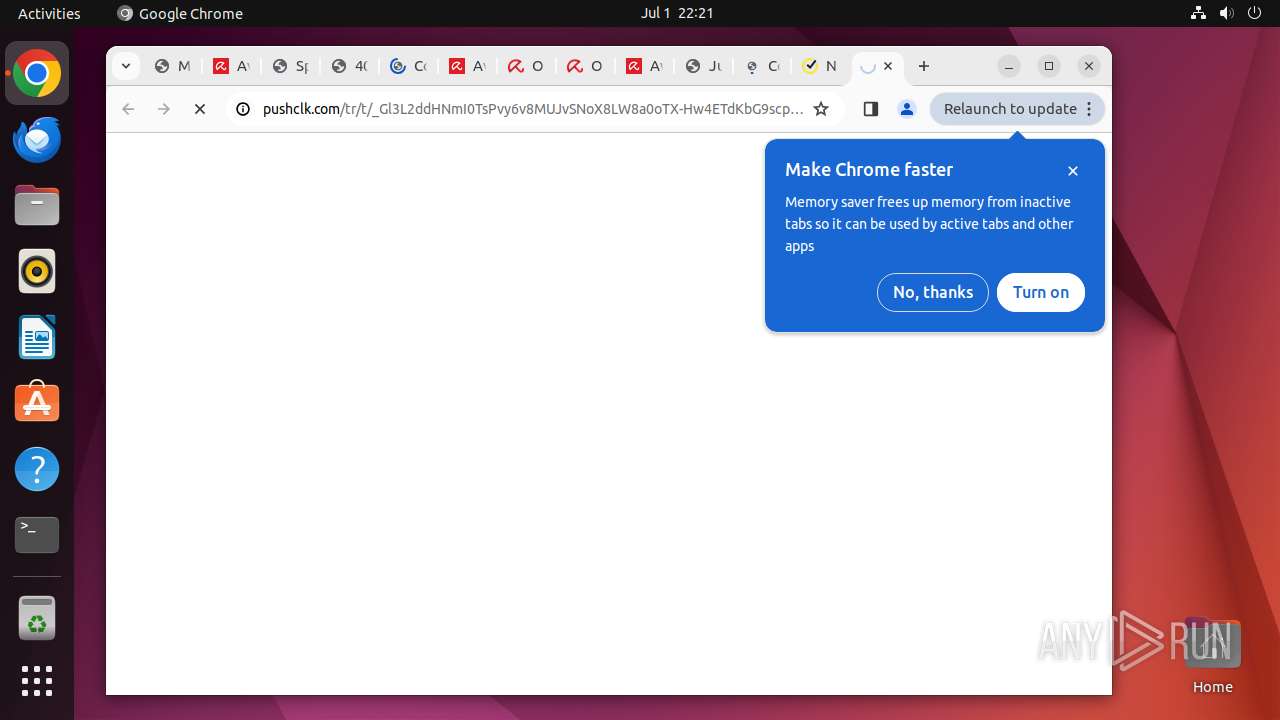Open the clock and calendar, Jul 1 22:21

(x=677, y=13)
